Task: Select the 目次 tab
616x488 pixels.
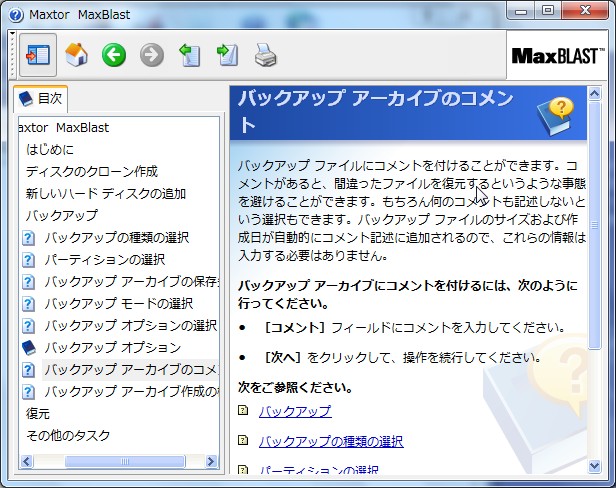Action: pyautogui.click(x=41, y=98)
